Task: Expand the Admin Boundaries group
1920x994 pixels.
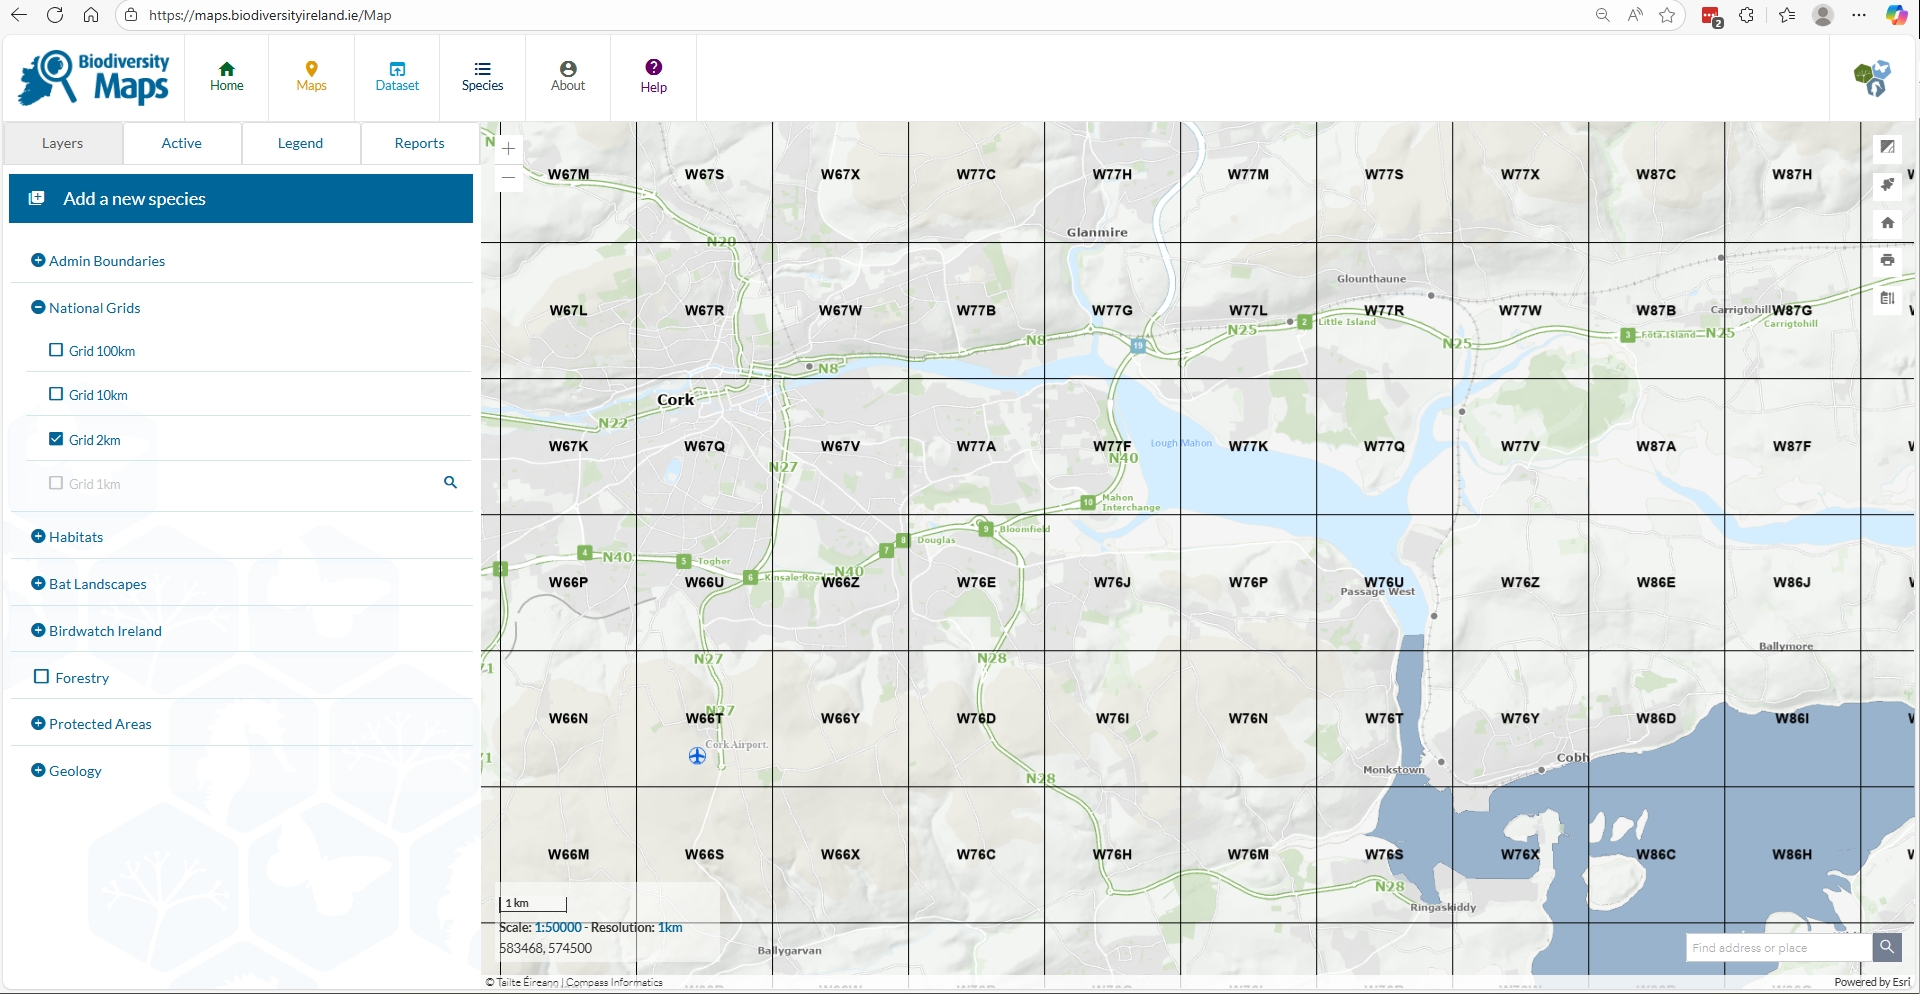Action: point(38,261)
